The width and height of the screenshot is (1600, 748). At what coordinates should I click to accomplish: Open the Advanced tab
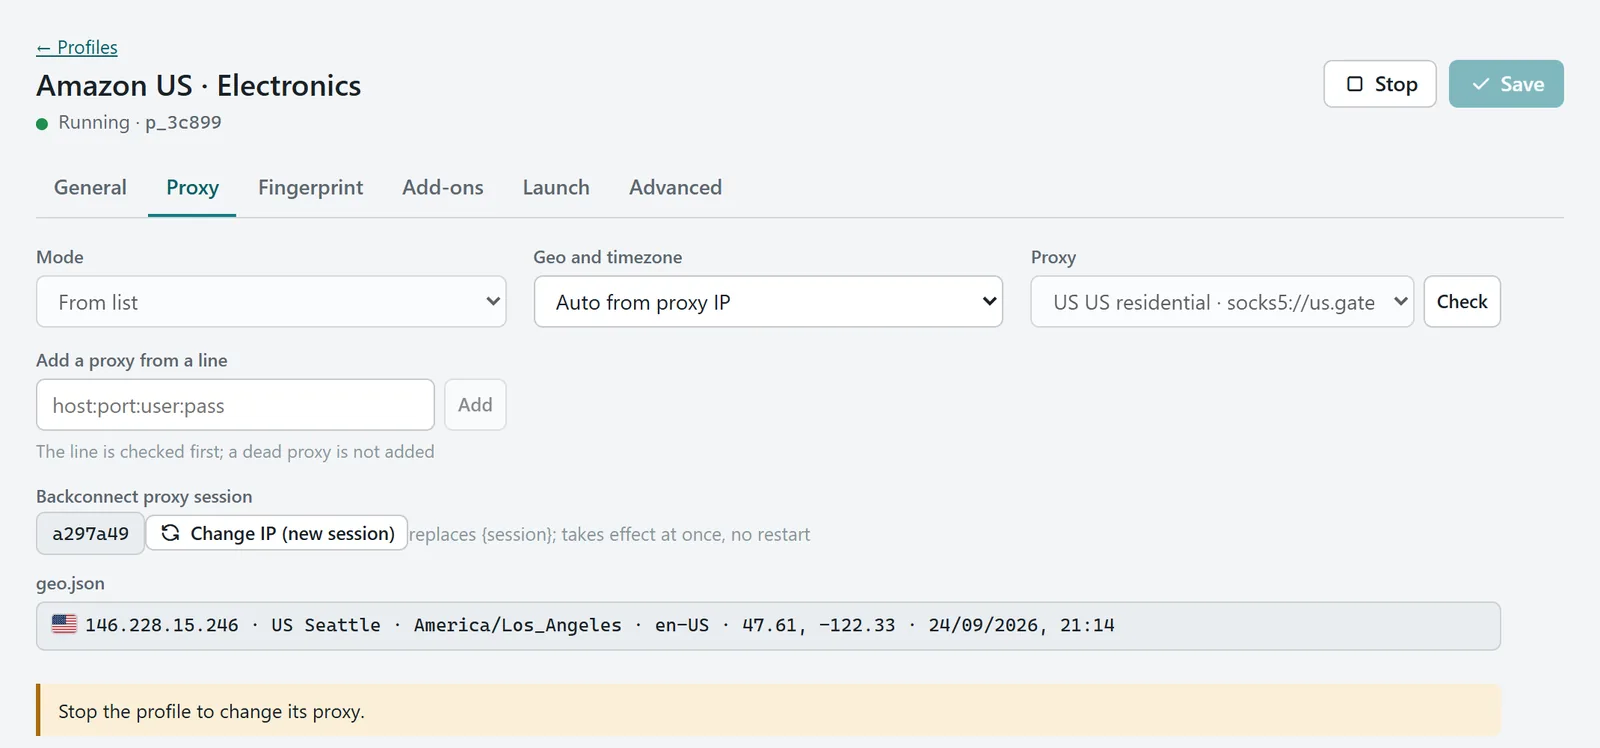pos(675,187)
